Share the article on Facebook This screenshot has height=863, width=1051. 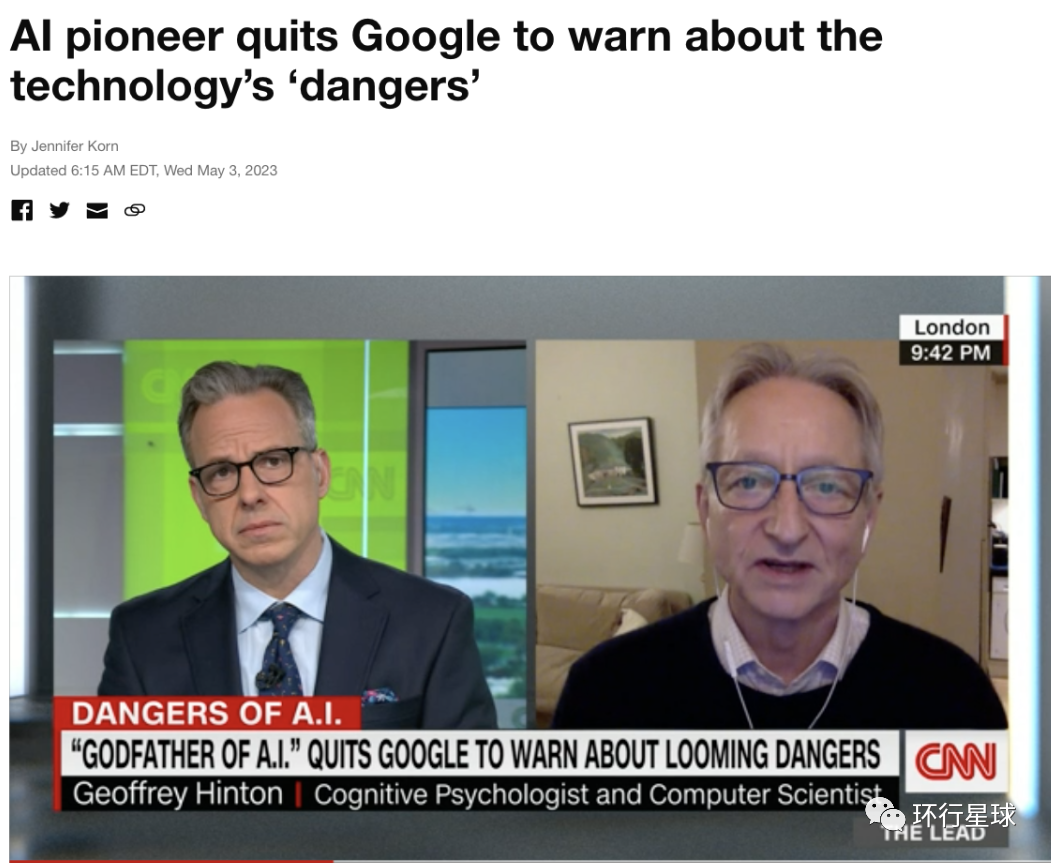click(x=21, y=210)
